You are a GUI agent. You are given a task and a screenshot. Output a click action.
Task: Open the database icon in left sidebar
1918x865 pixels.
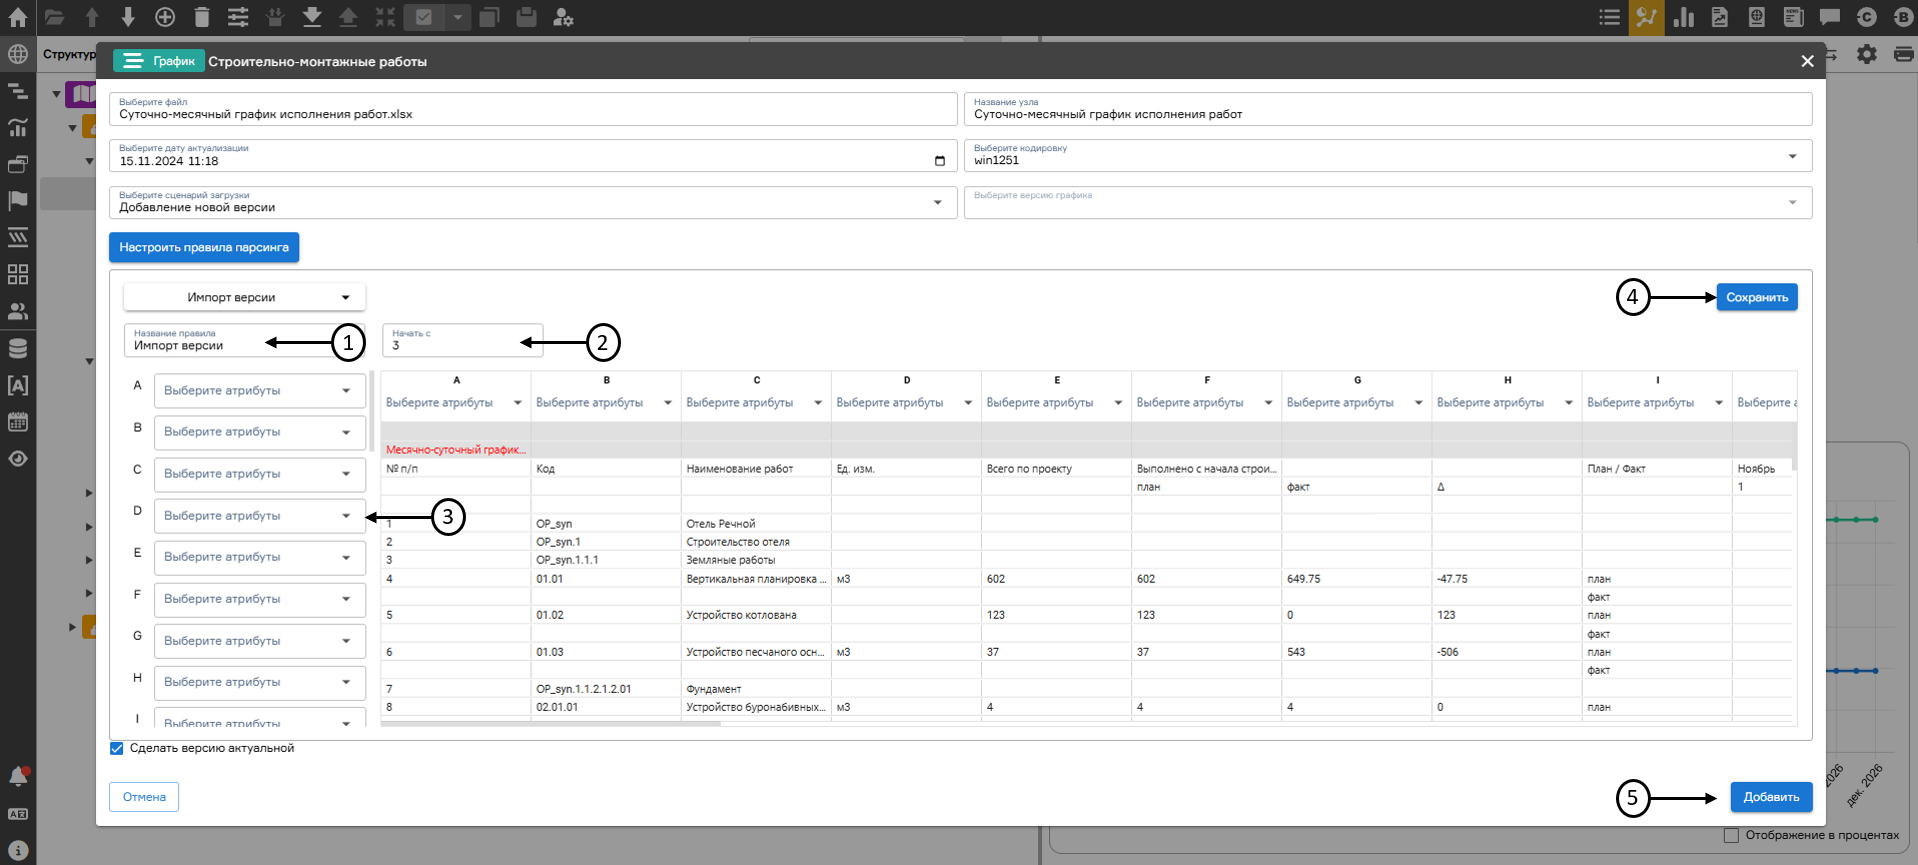[x=18, y=348]
